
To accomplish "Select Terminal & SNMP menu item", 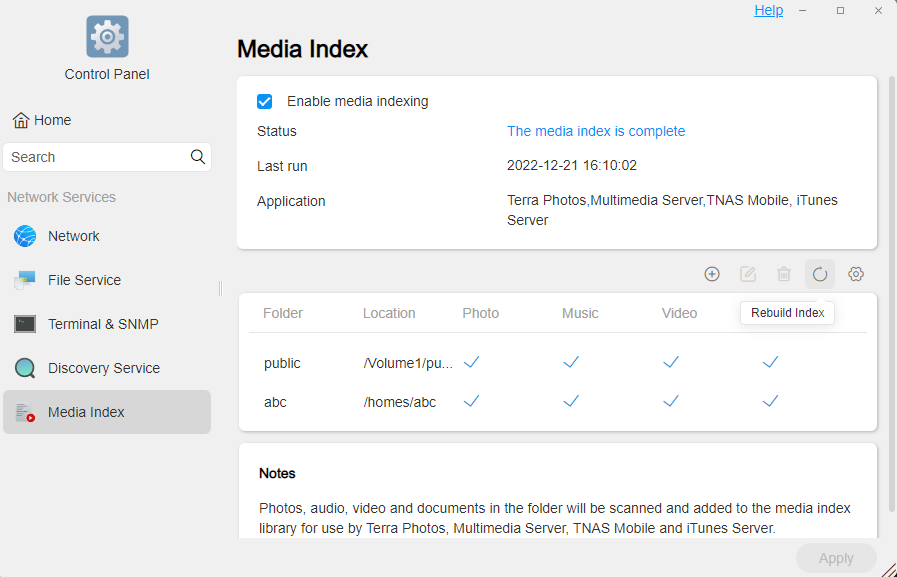I will 107,324.
